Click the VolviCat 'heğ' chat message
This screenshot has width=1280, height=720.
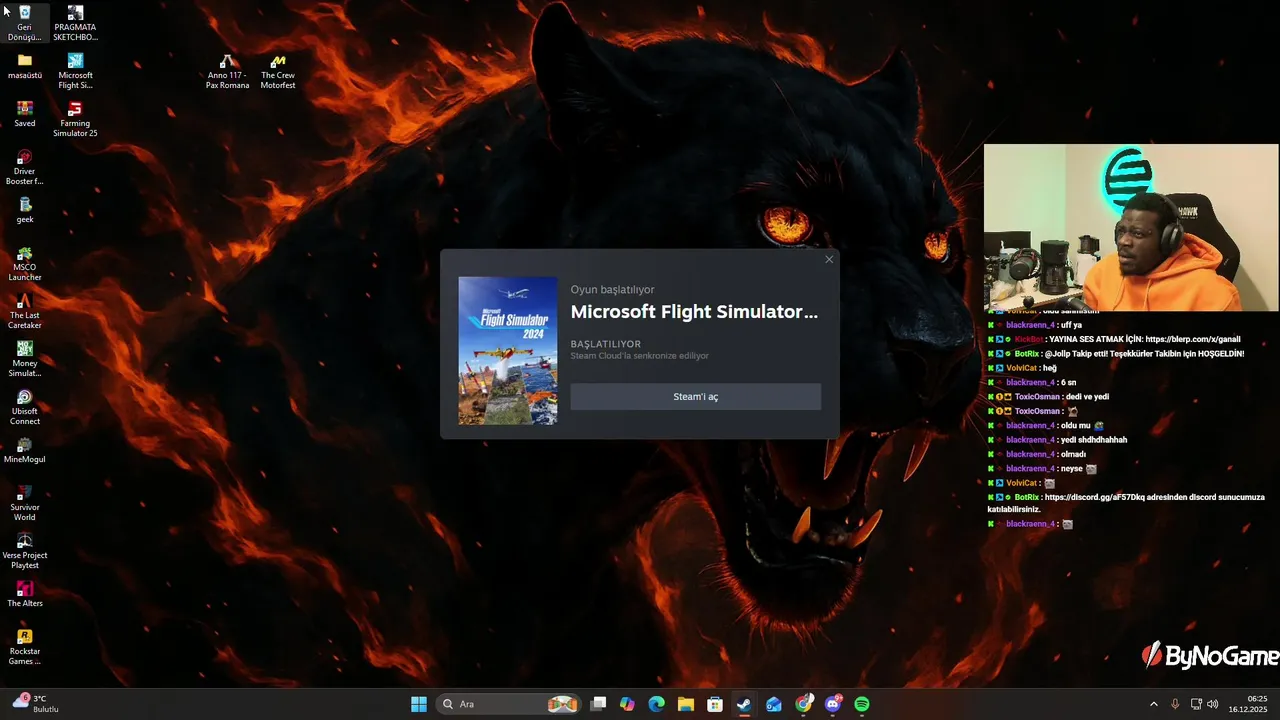pyautogui.click(x=1022, y=368)
